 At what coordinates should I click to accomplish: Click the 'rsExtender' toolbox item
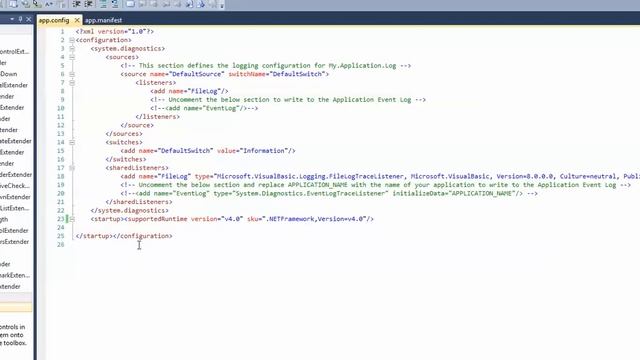[x=15, y=242]
